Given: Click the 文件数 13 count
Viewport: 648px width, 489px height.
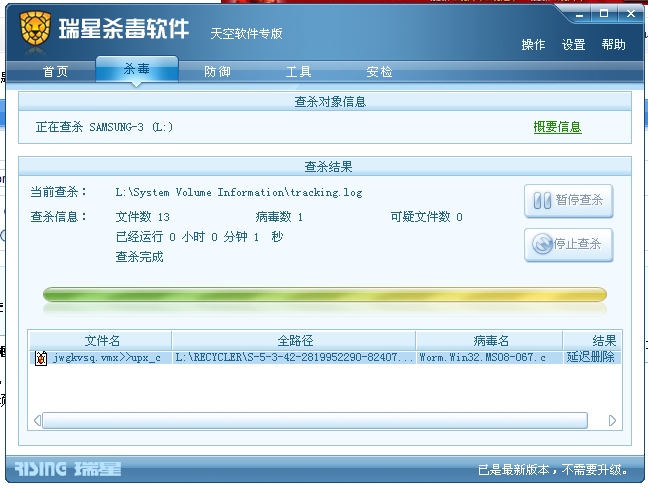Looking at the screenshot, I should 143,217.
